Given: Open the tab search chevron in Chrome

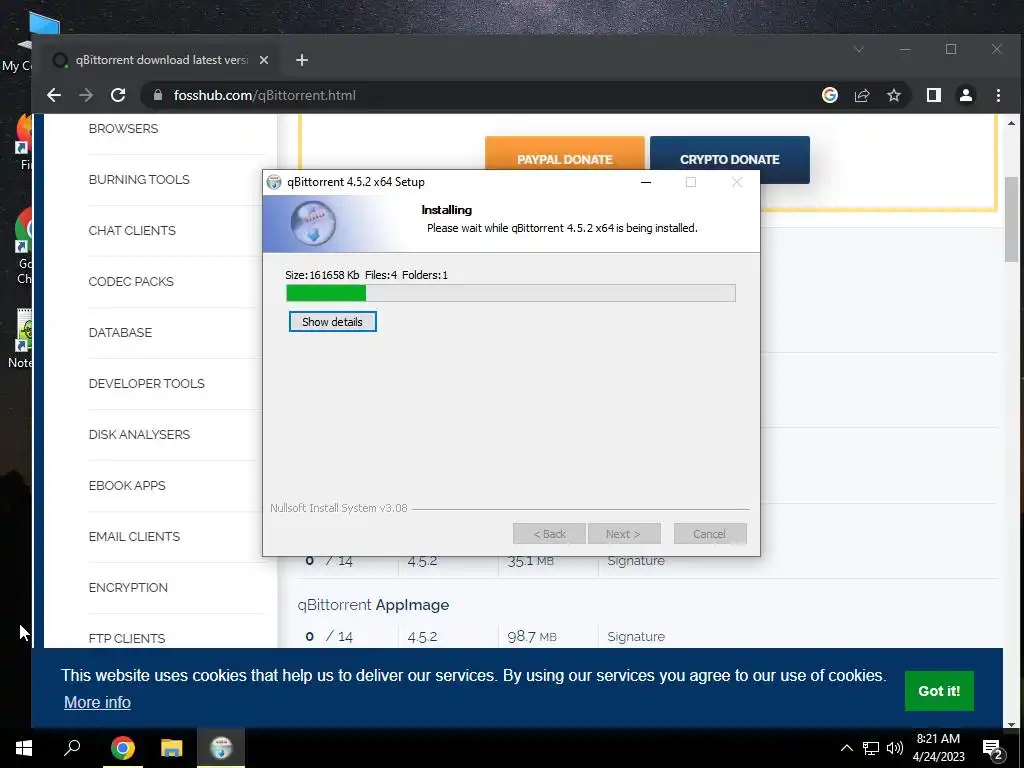Looking at the screenshot, I should [859, 50].
